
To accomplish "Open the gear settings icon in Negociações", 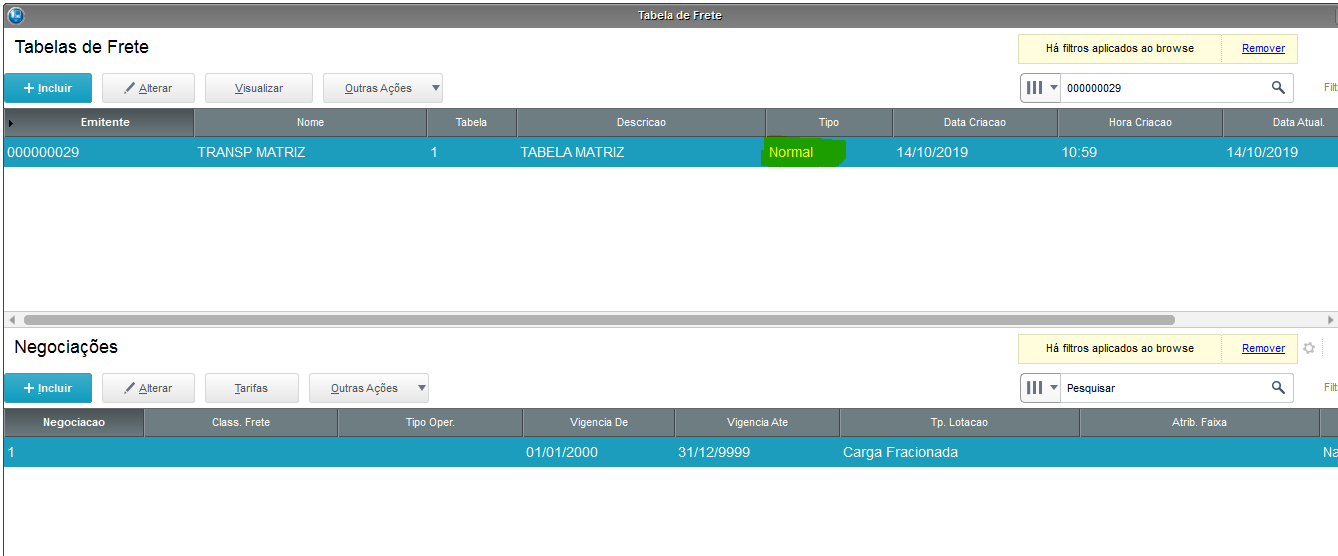I will coord(1308,348).
